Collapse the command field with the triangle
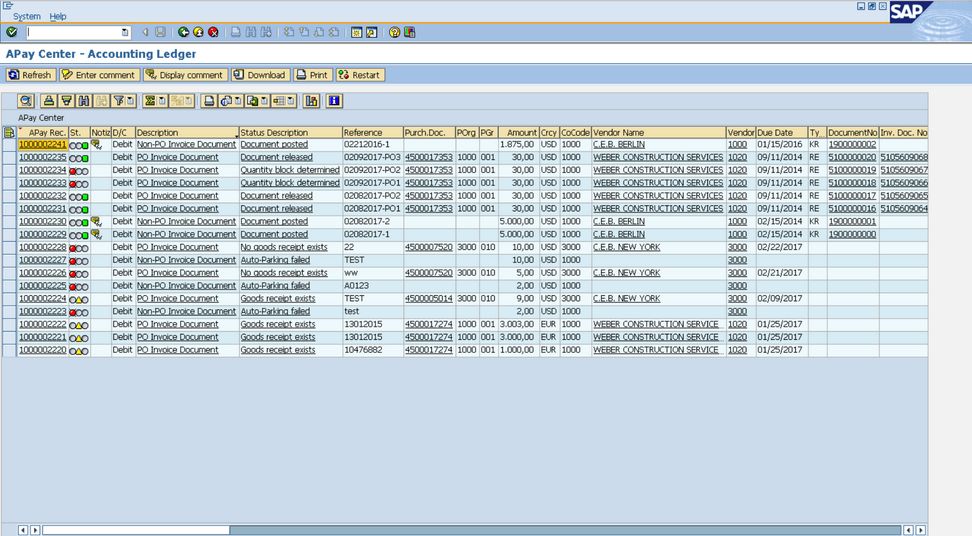972x536 pixels. pyautogui.click(x=146, y=32)
